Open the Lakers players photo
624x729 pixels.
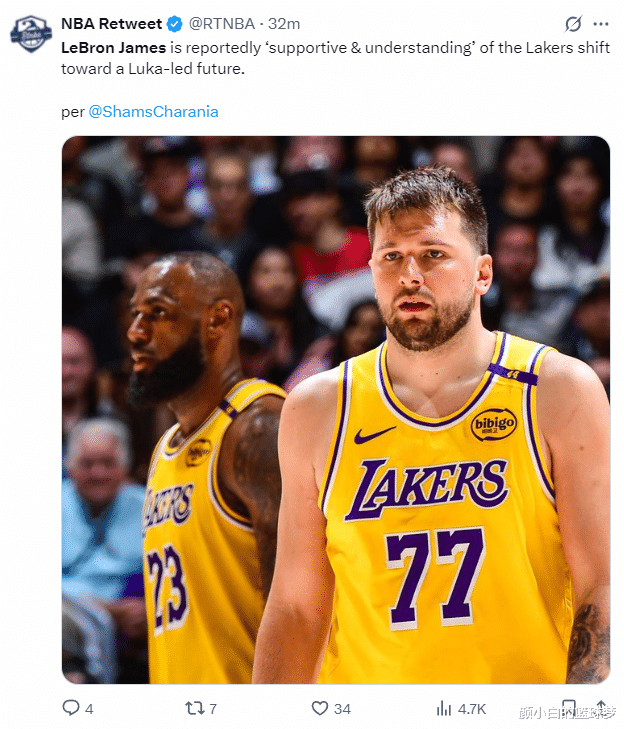click(x=336, y=410)
